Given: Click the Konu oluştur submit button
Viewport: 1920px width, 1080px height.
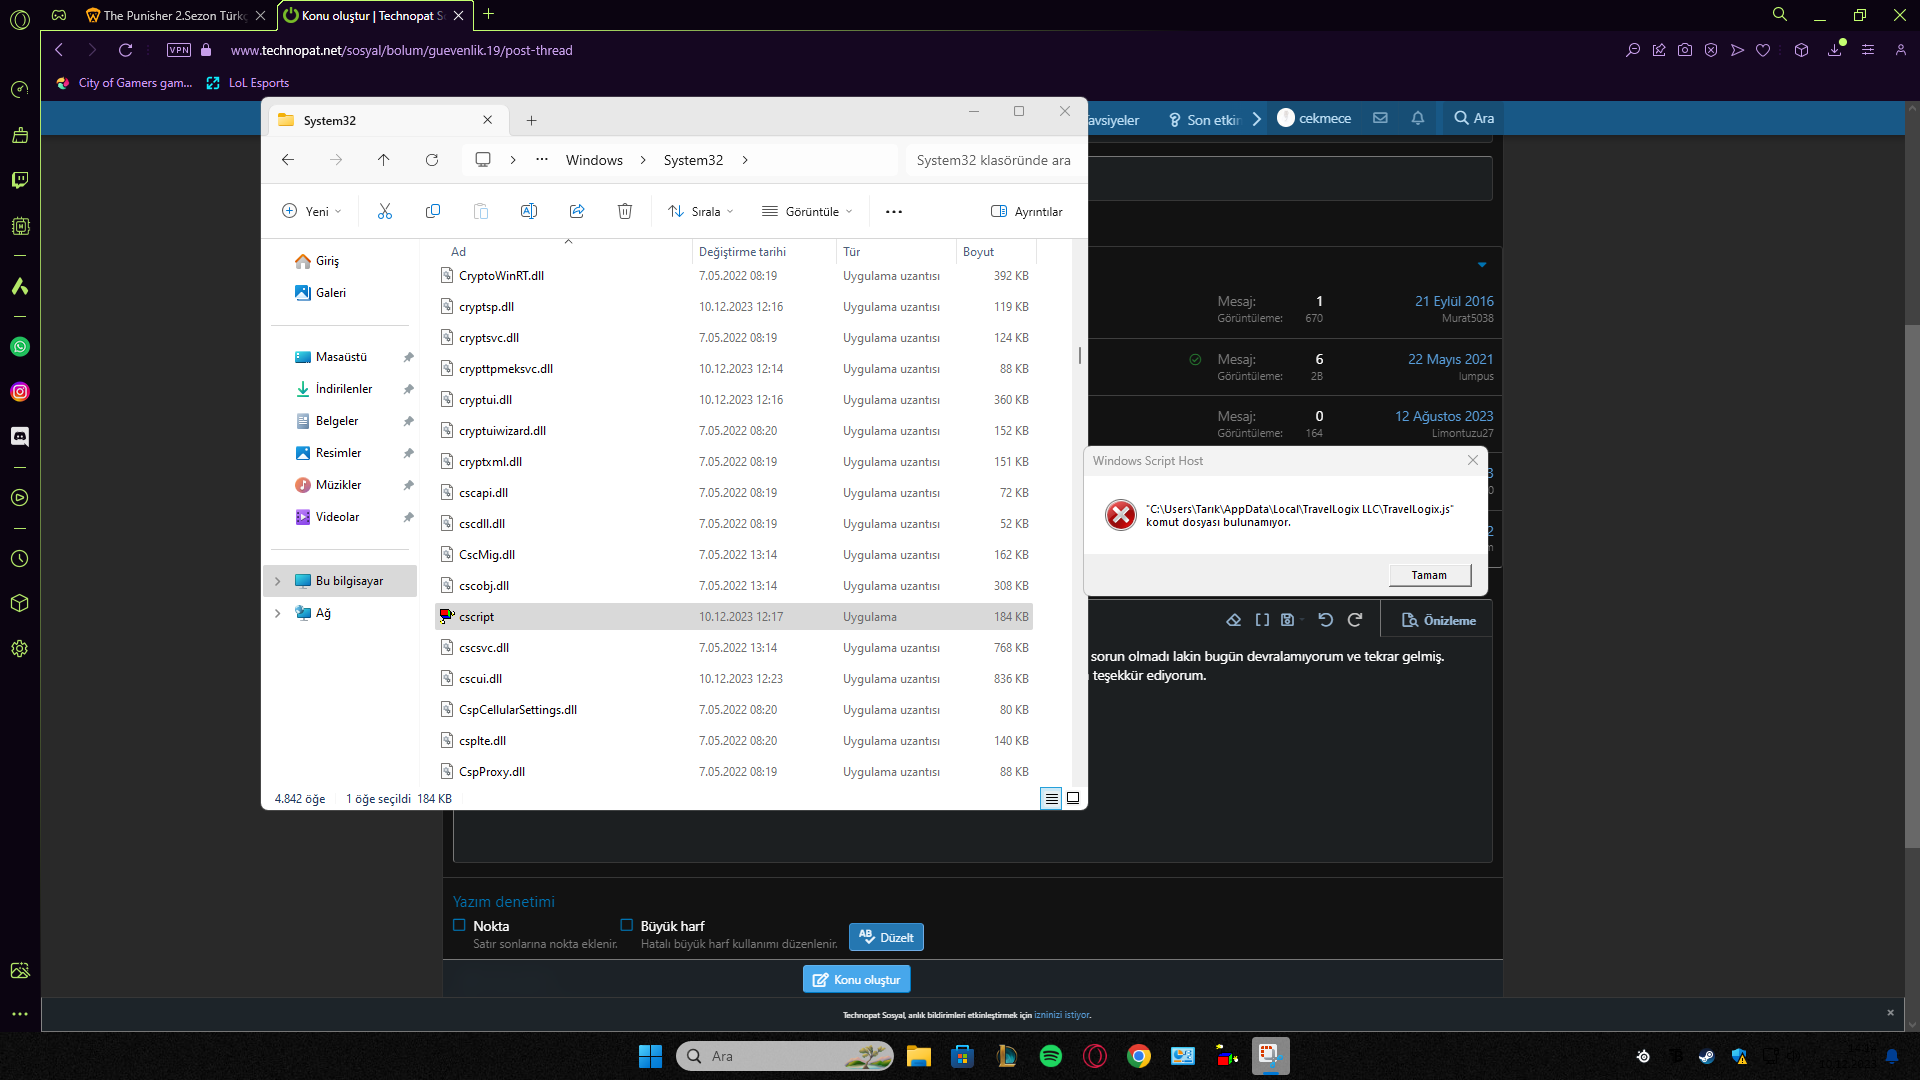Looking at the screenshot, I should pos(857,979).
